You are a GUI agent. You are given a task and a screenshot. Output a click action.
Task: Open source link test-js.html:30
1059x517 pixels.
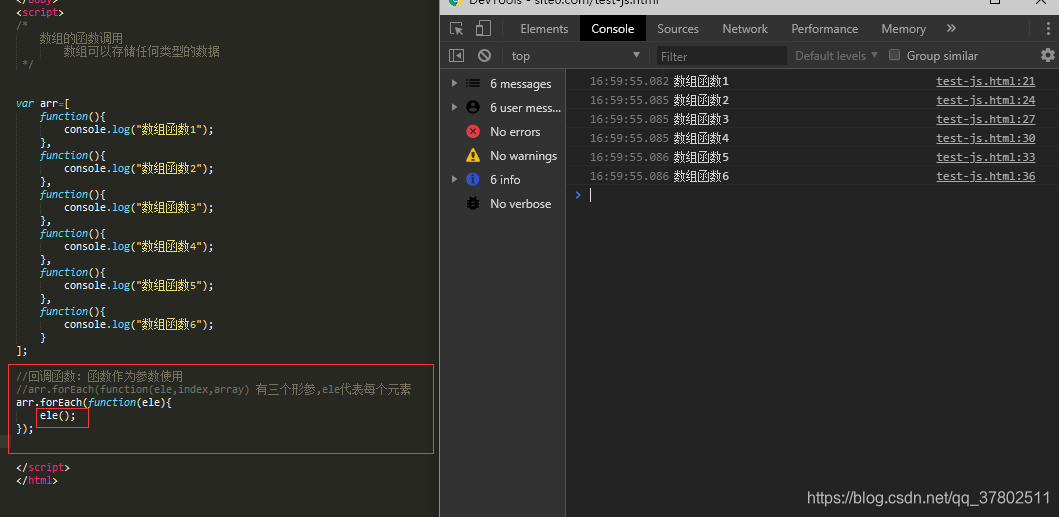point(985,139)
